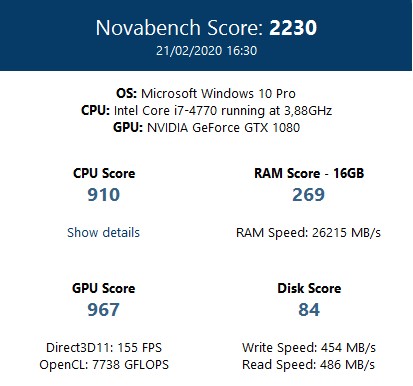
Task: Click the CPU Score label
Action: (x=104, y=173)
